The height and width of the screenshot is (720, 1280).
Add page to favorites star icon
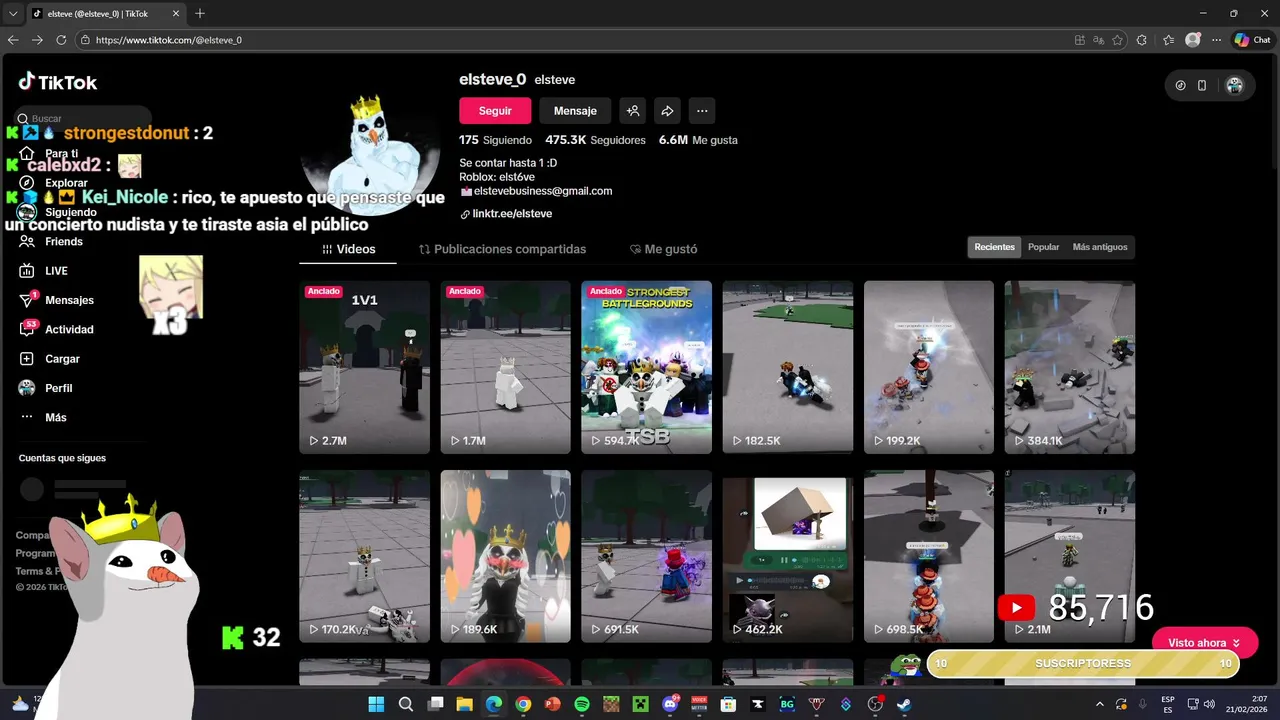point(1117,40)
